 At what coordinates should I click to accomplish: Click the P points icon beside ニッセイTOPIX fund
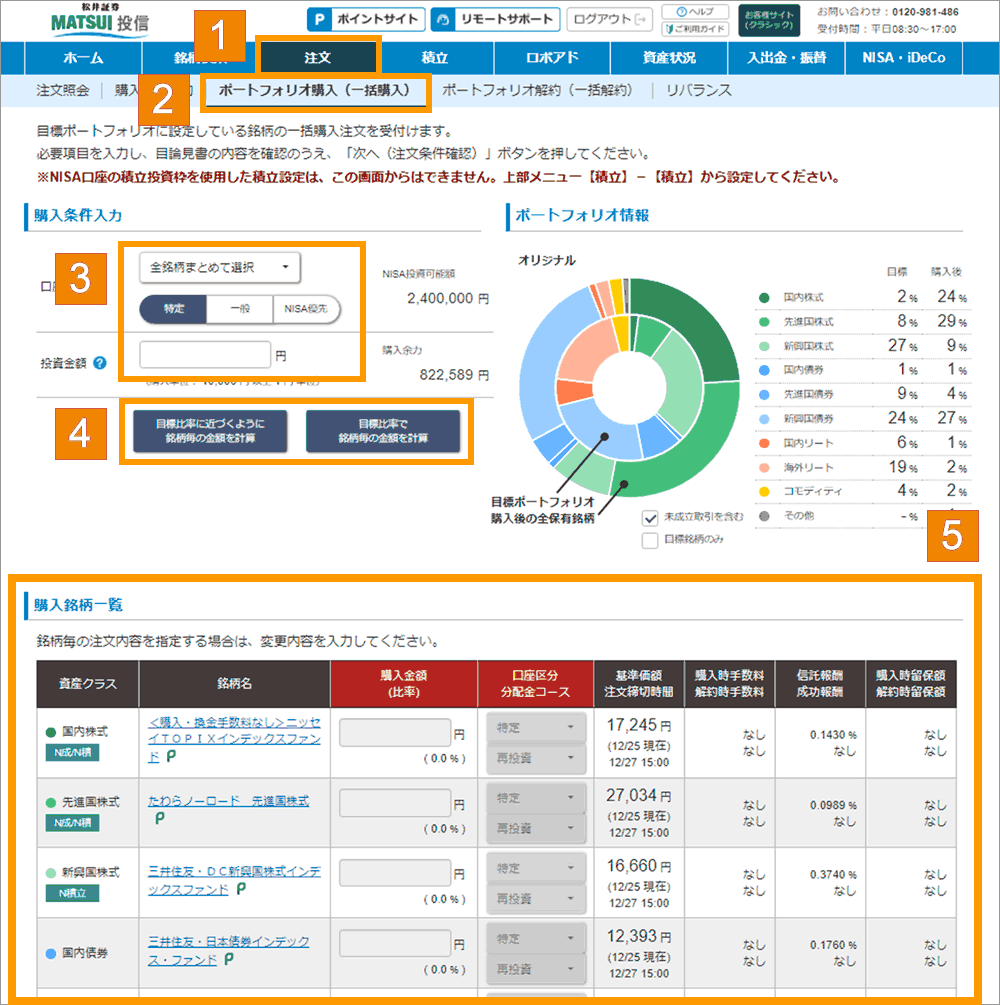point(171,757)
